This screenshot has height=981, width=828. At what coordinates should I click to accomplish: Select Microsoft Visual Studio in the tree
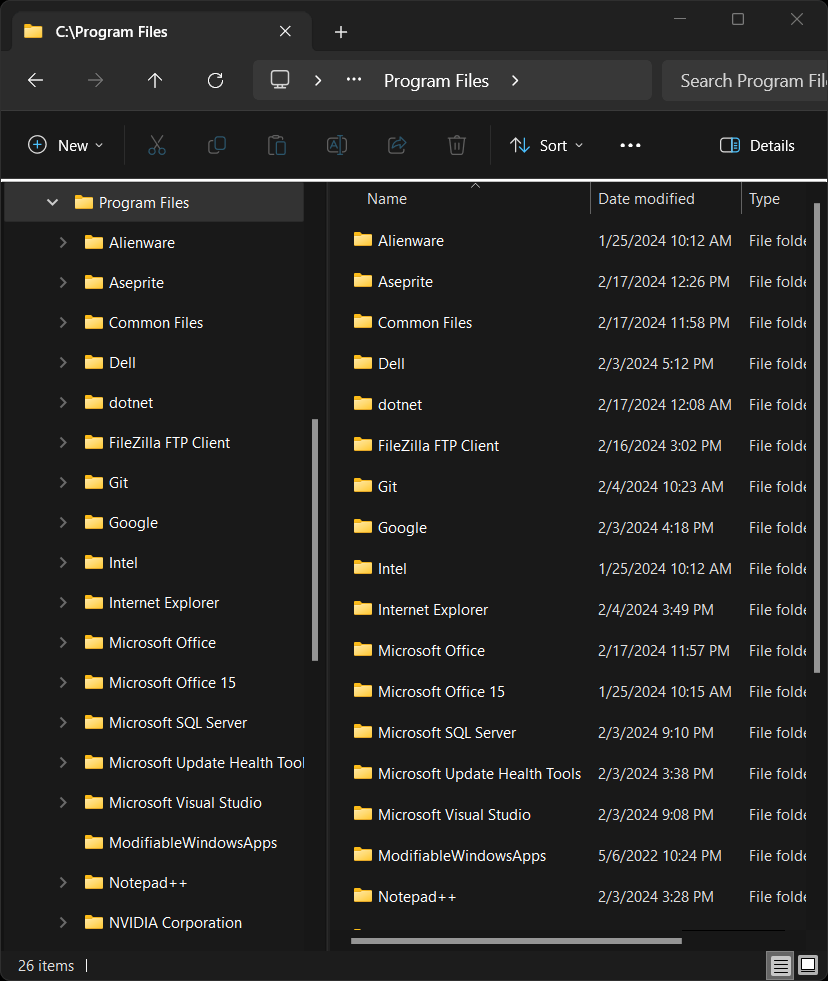pyautogui.click(x=185, y=803)
